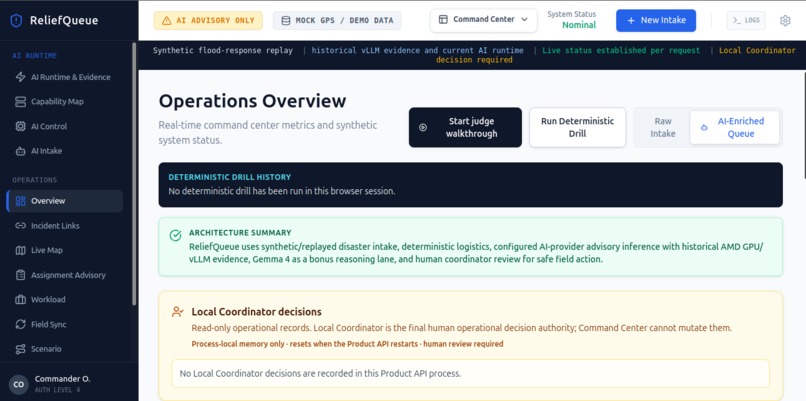
Task: Click the layout icon in the Command Center selector
Action: coord(443,20)
